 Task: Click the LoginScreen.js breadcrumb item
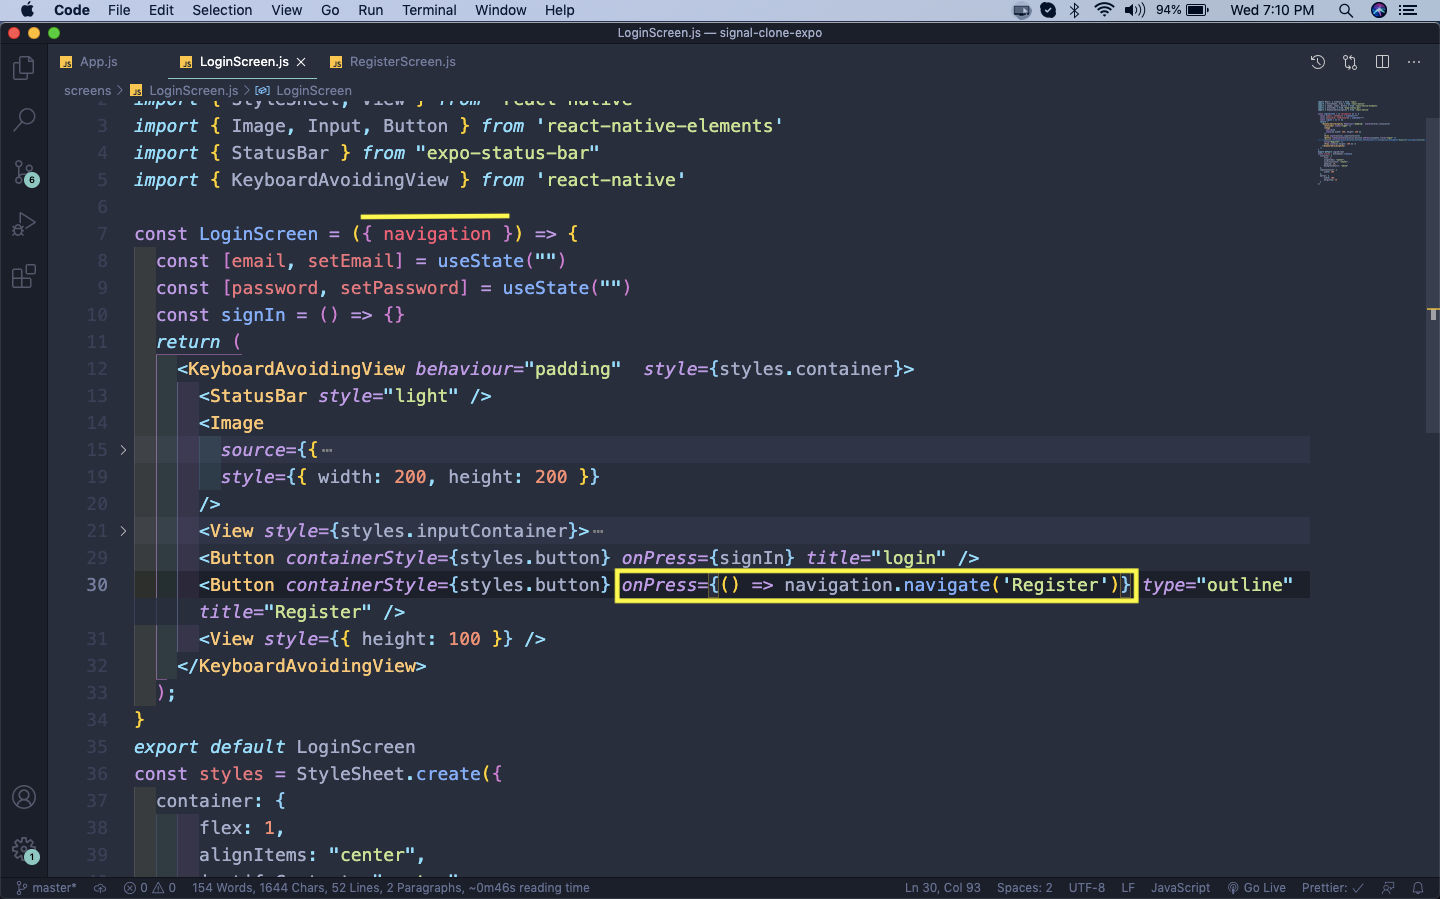pos(185,91)
